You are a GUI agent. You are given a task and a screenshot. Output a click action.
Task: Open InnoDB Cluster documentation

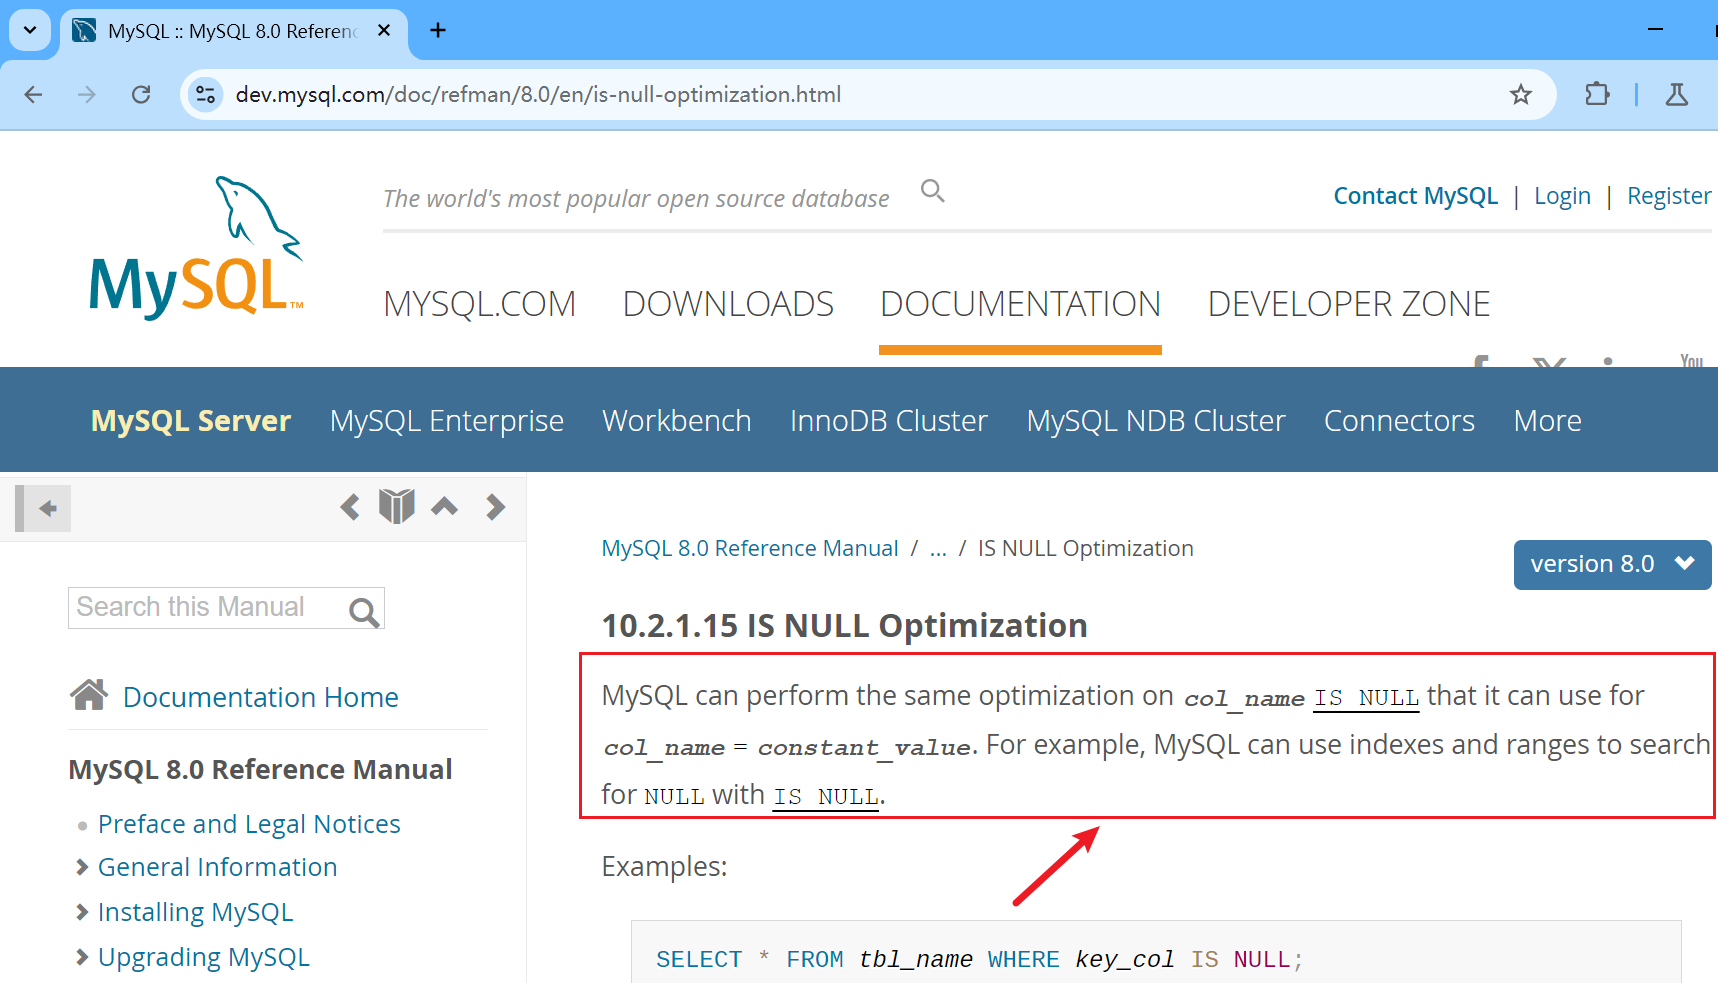(x=889, y=421)
